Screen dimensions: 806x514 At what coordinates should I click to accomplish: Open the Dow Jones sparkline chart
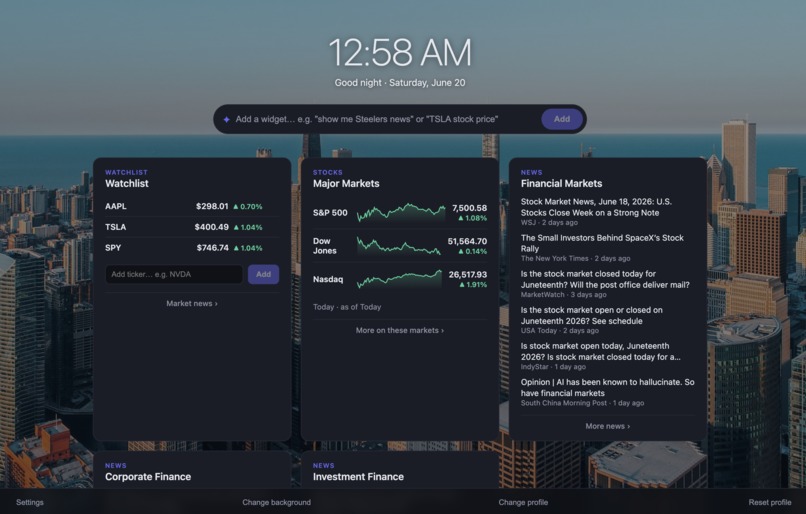[399, 246]
